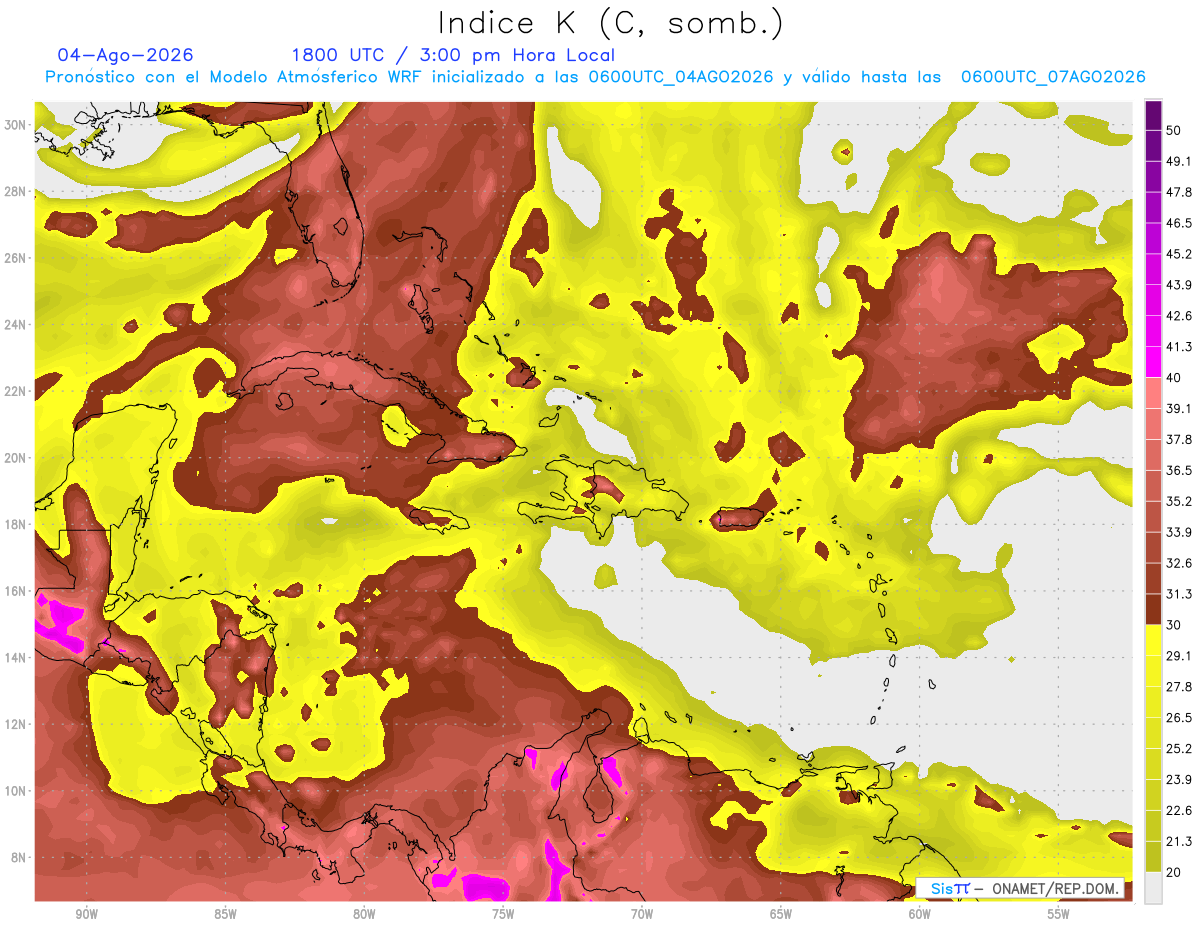Click the latitude label '28N'
1200x927 pixels.
pos(15,191)
